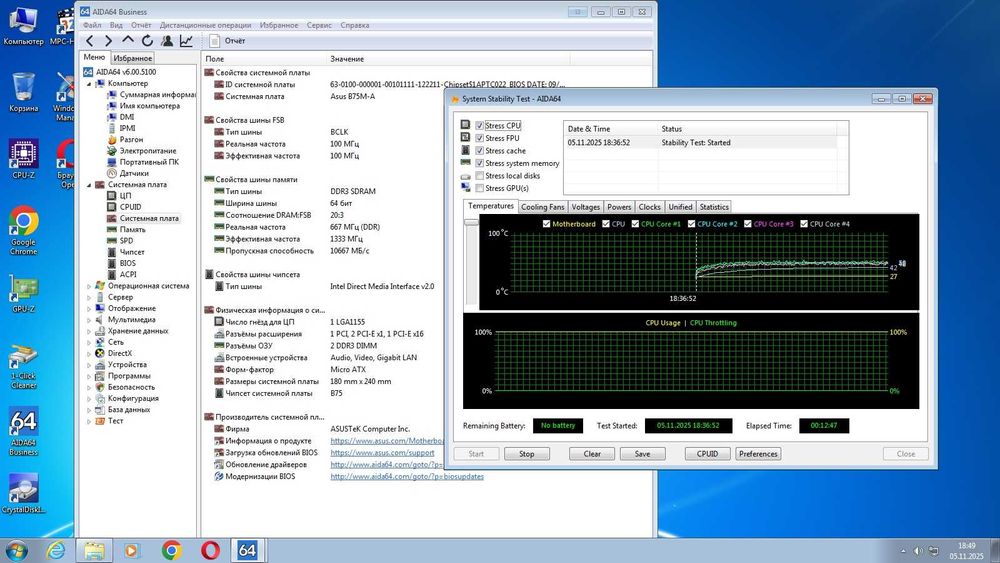
Task: Switch to the Cooling Fans tab
Action: tap(542, 207)
